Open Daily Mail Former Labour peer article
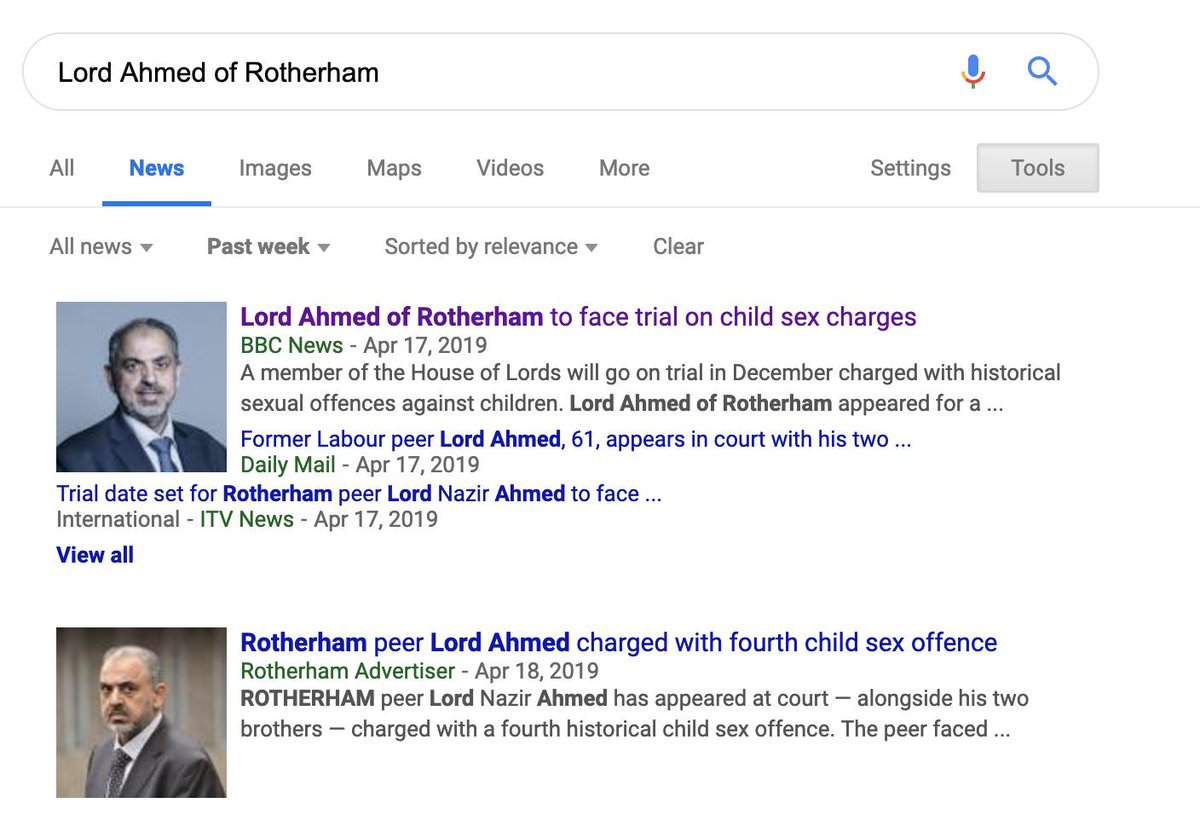The image size is (1200, 832). point(576,439)
